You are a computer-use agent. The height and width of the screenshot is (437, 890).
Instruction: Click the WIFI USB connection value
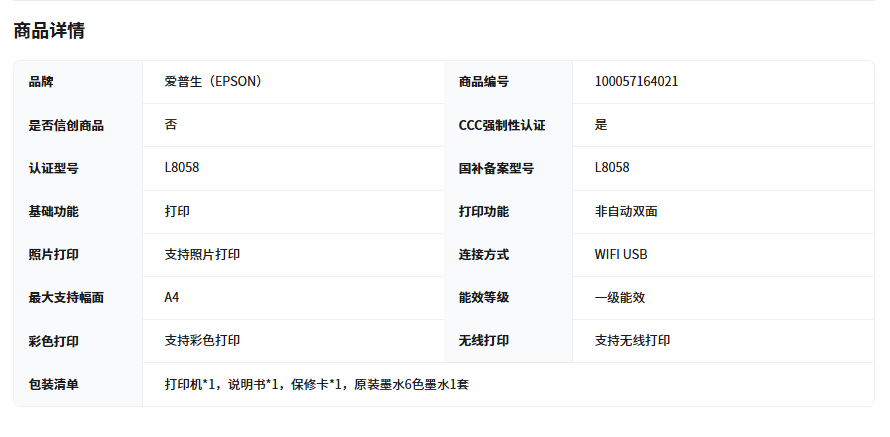621,254
